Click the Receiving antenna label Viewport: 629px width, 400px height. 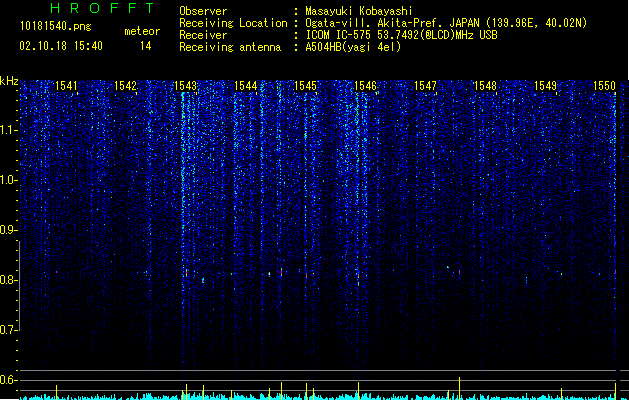click(230, 47)
